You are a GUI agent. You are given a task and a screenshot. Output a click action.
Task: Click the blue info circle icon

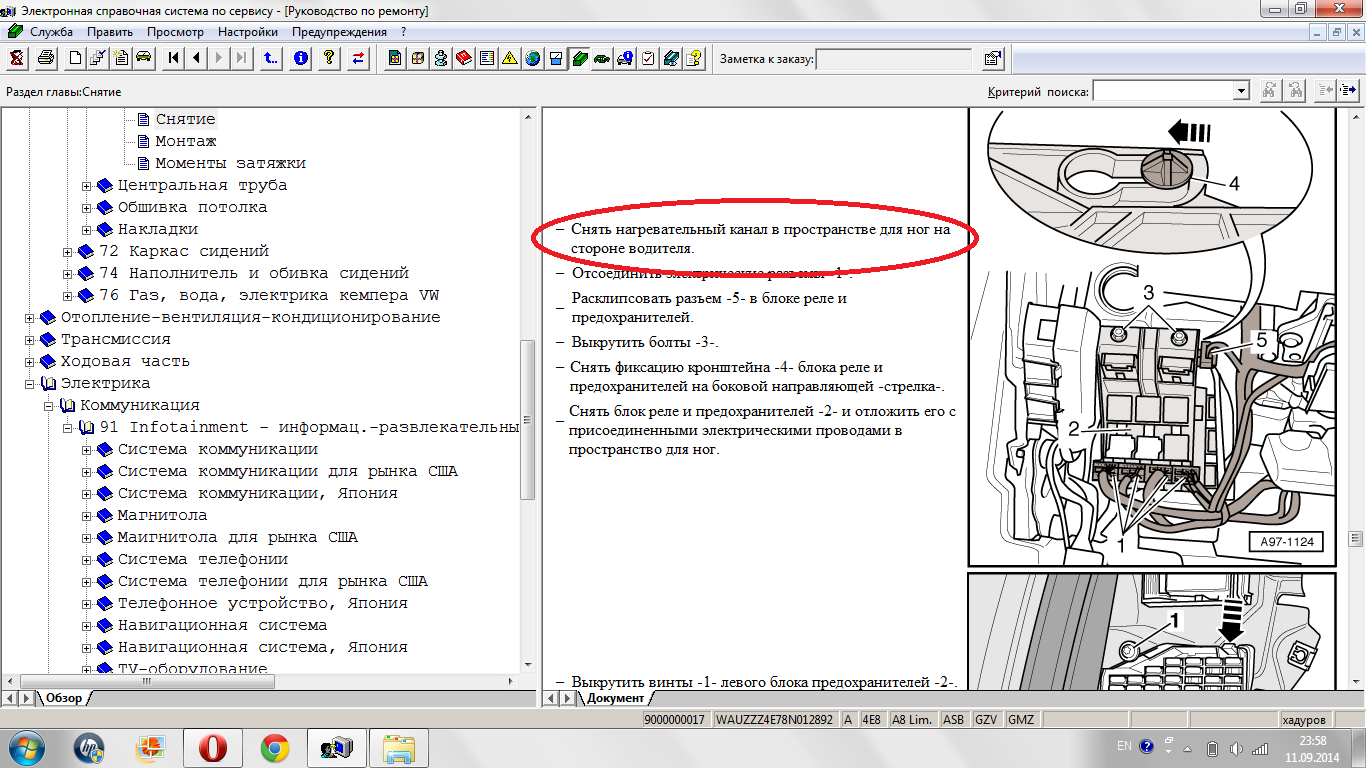(300, 58)
